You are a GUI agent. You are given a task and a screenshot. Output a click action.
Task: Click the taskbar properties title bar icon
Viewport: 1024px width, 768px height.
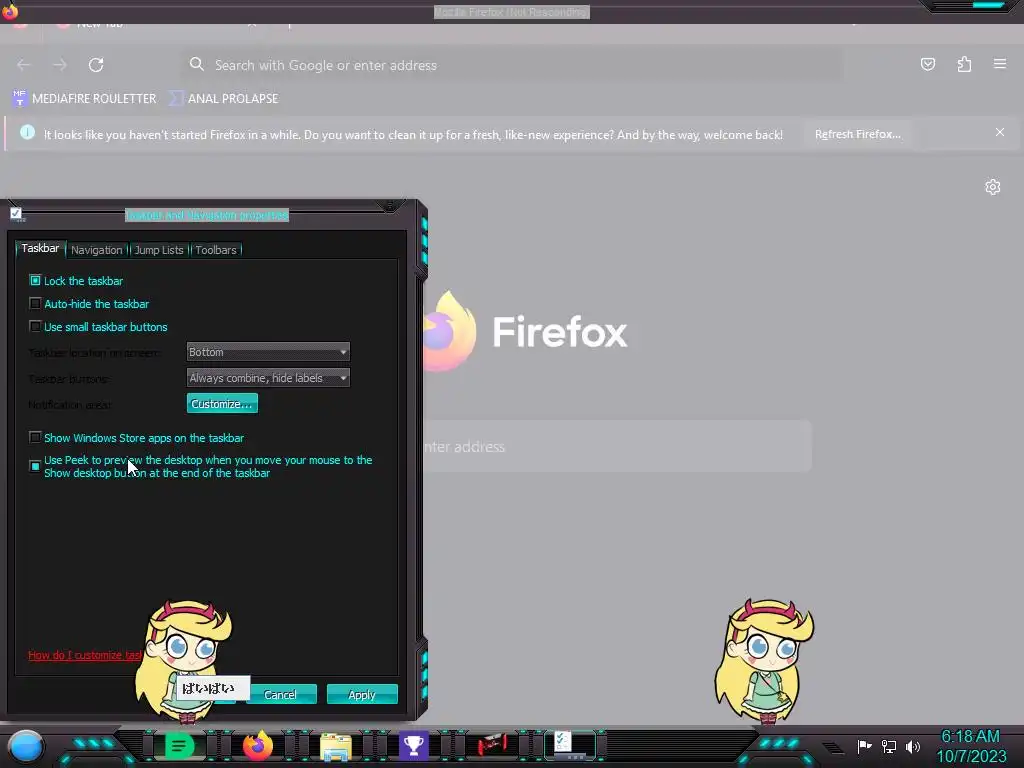[16, 214]
